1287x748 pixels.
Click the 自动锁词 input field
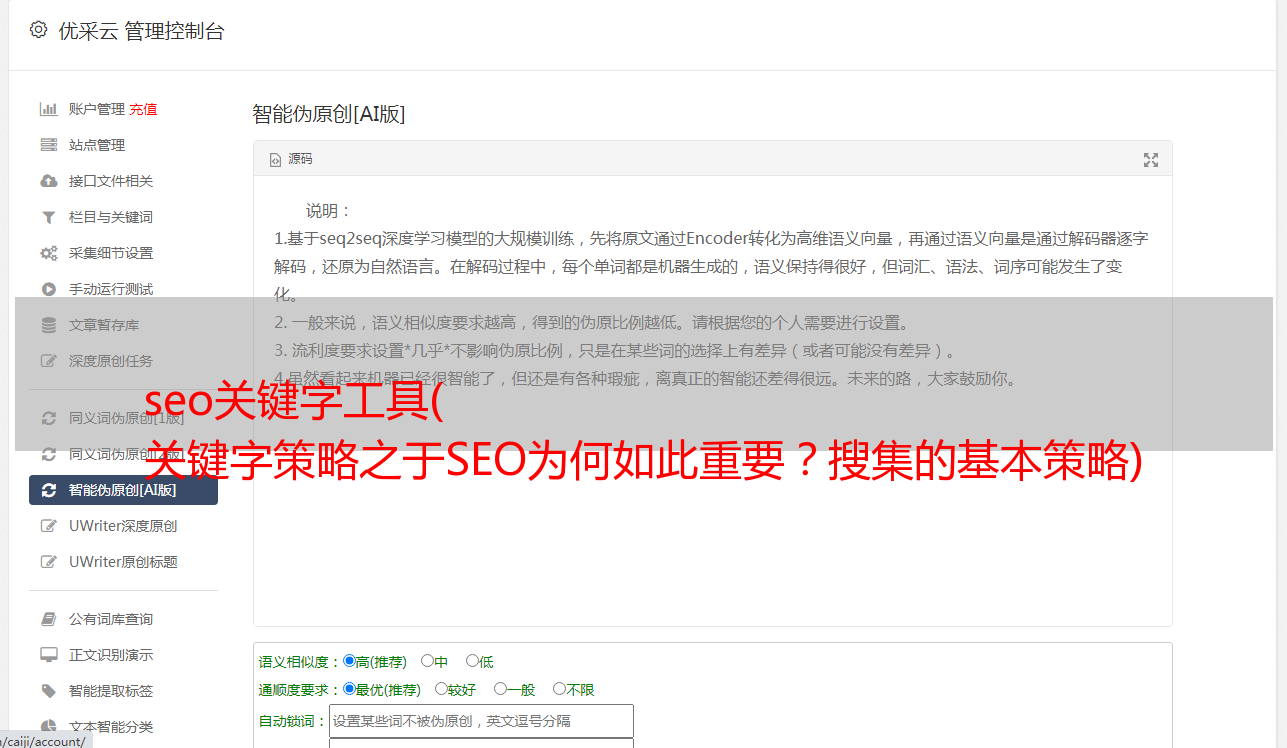coord(481,721)
